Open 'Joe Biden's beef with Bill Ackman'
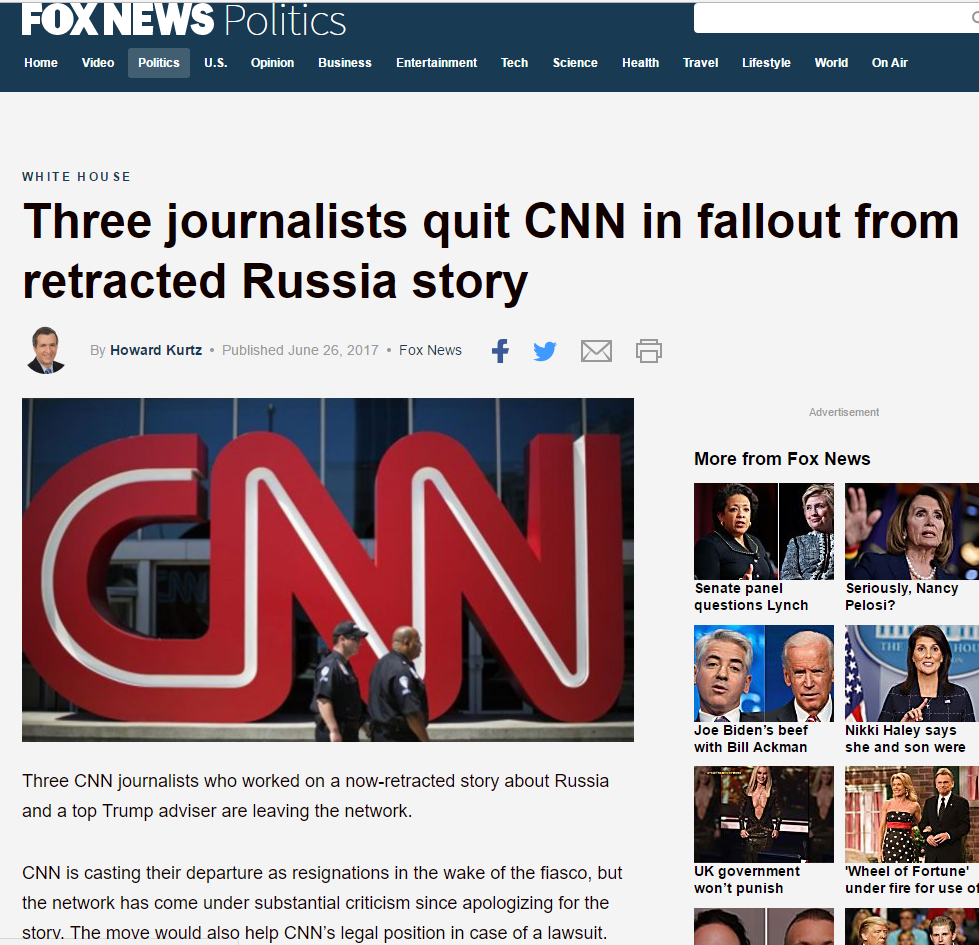Screen dimensions: 979x945 [x=764, y=690]
